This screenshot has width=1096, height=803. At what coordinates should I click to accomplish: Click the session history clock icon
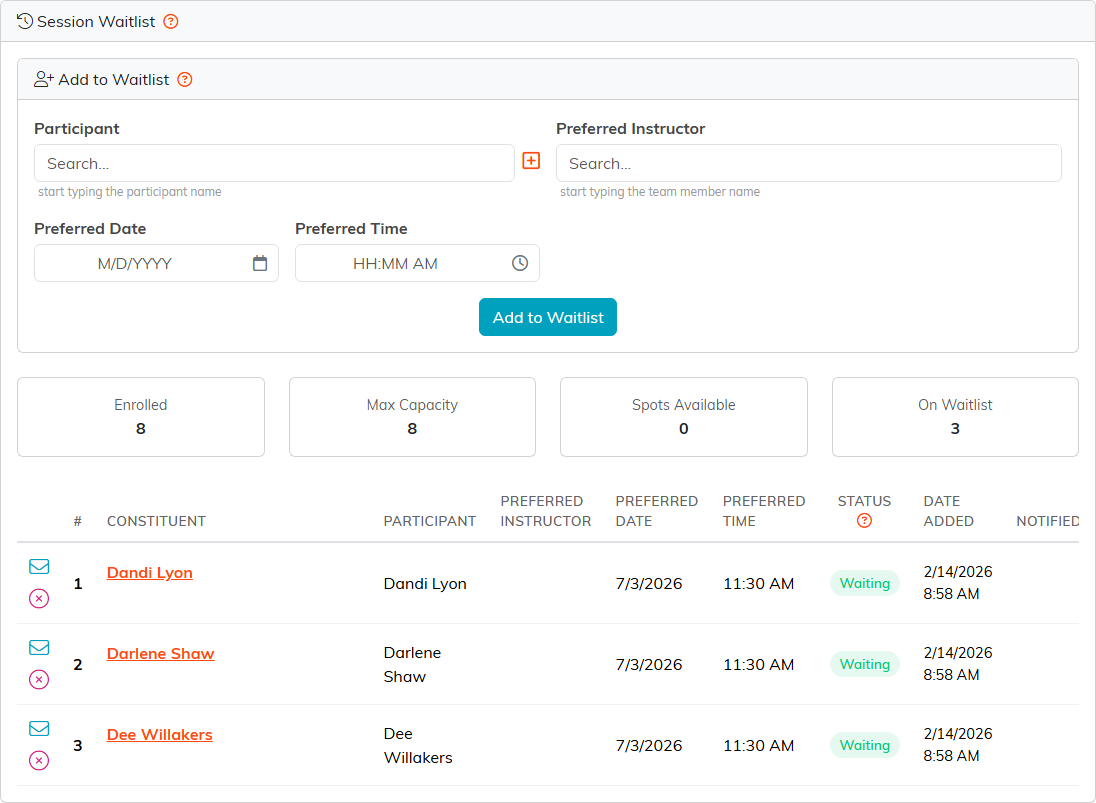pyautogui.click(x=25, y=22)
